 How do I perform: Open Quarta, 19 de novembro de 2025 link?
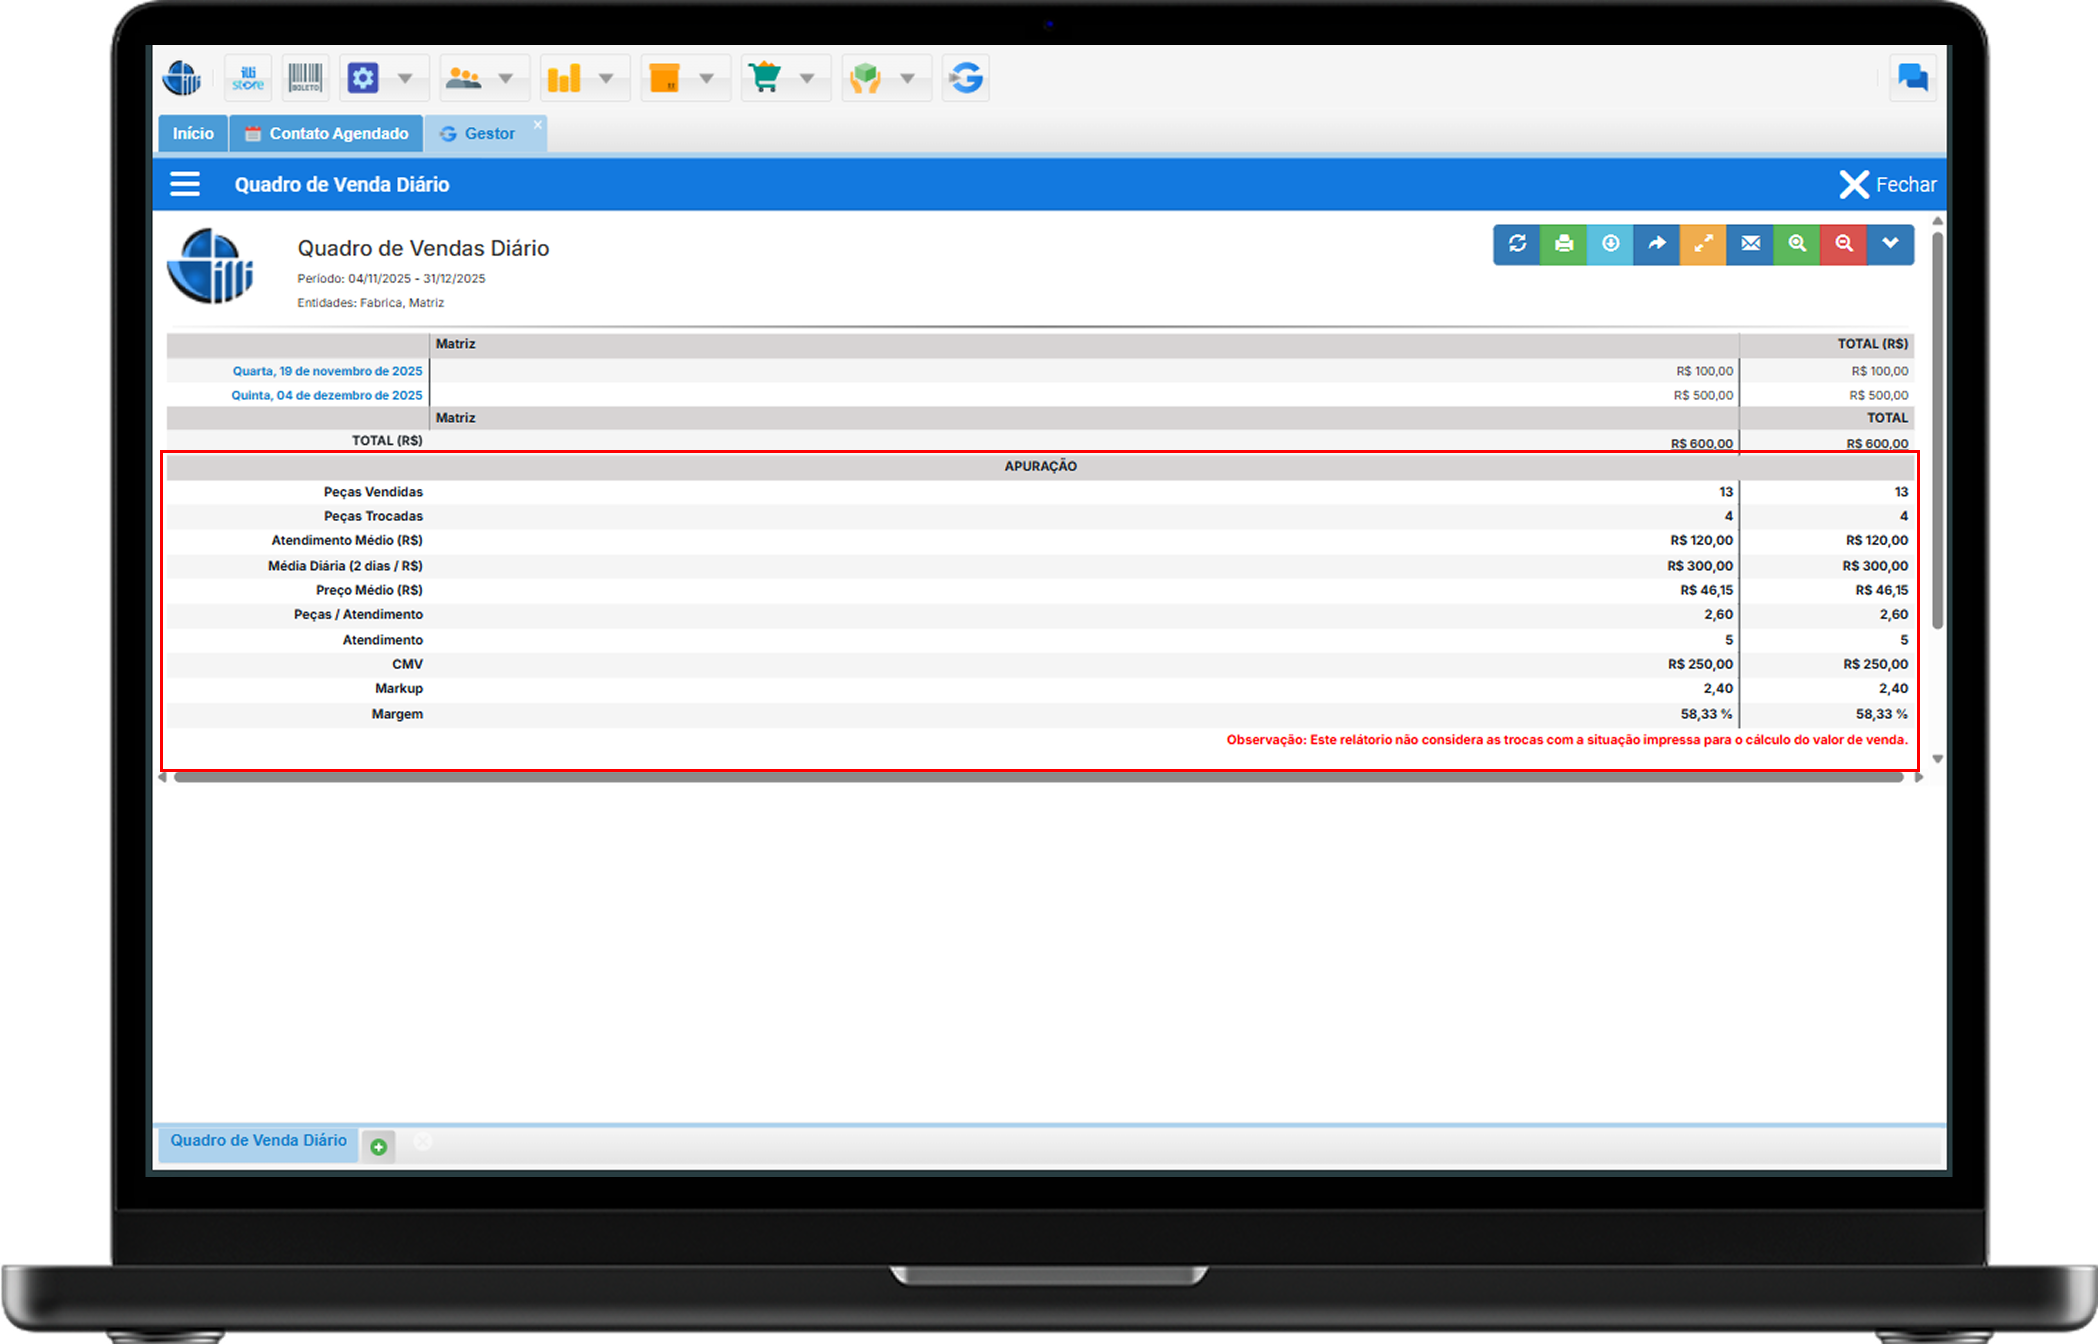pyautogui.click(x=327, y=371)
